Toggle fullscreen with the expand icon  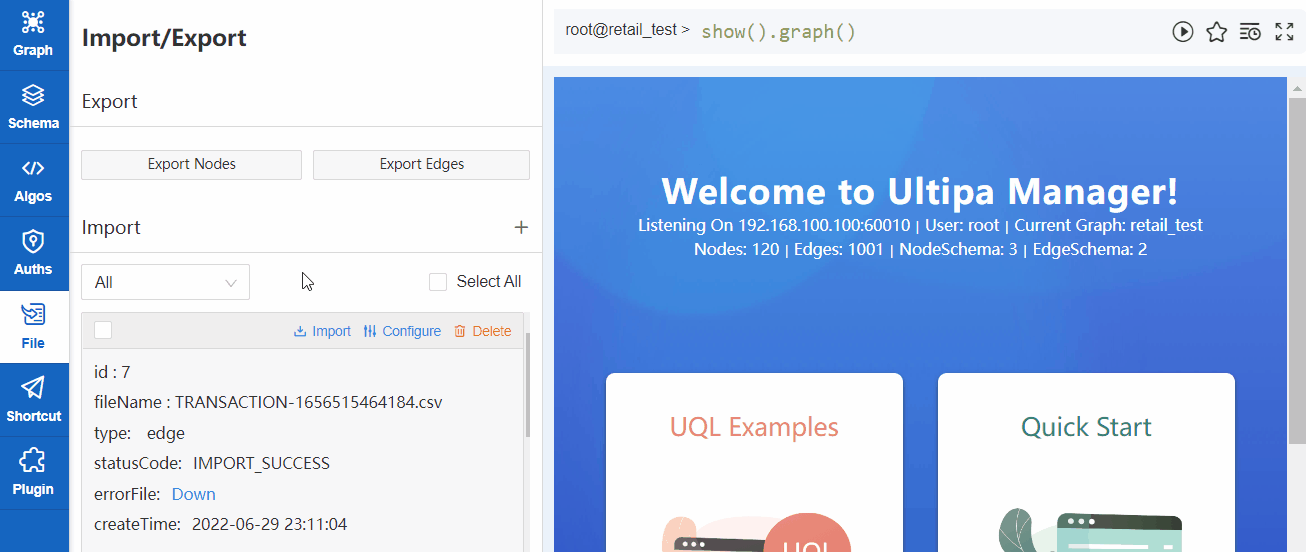click(1284, 32)
